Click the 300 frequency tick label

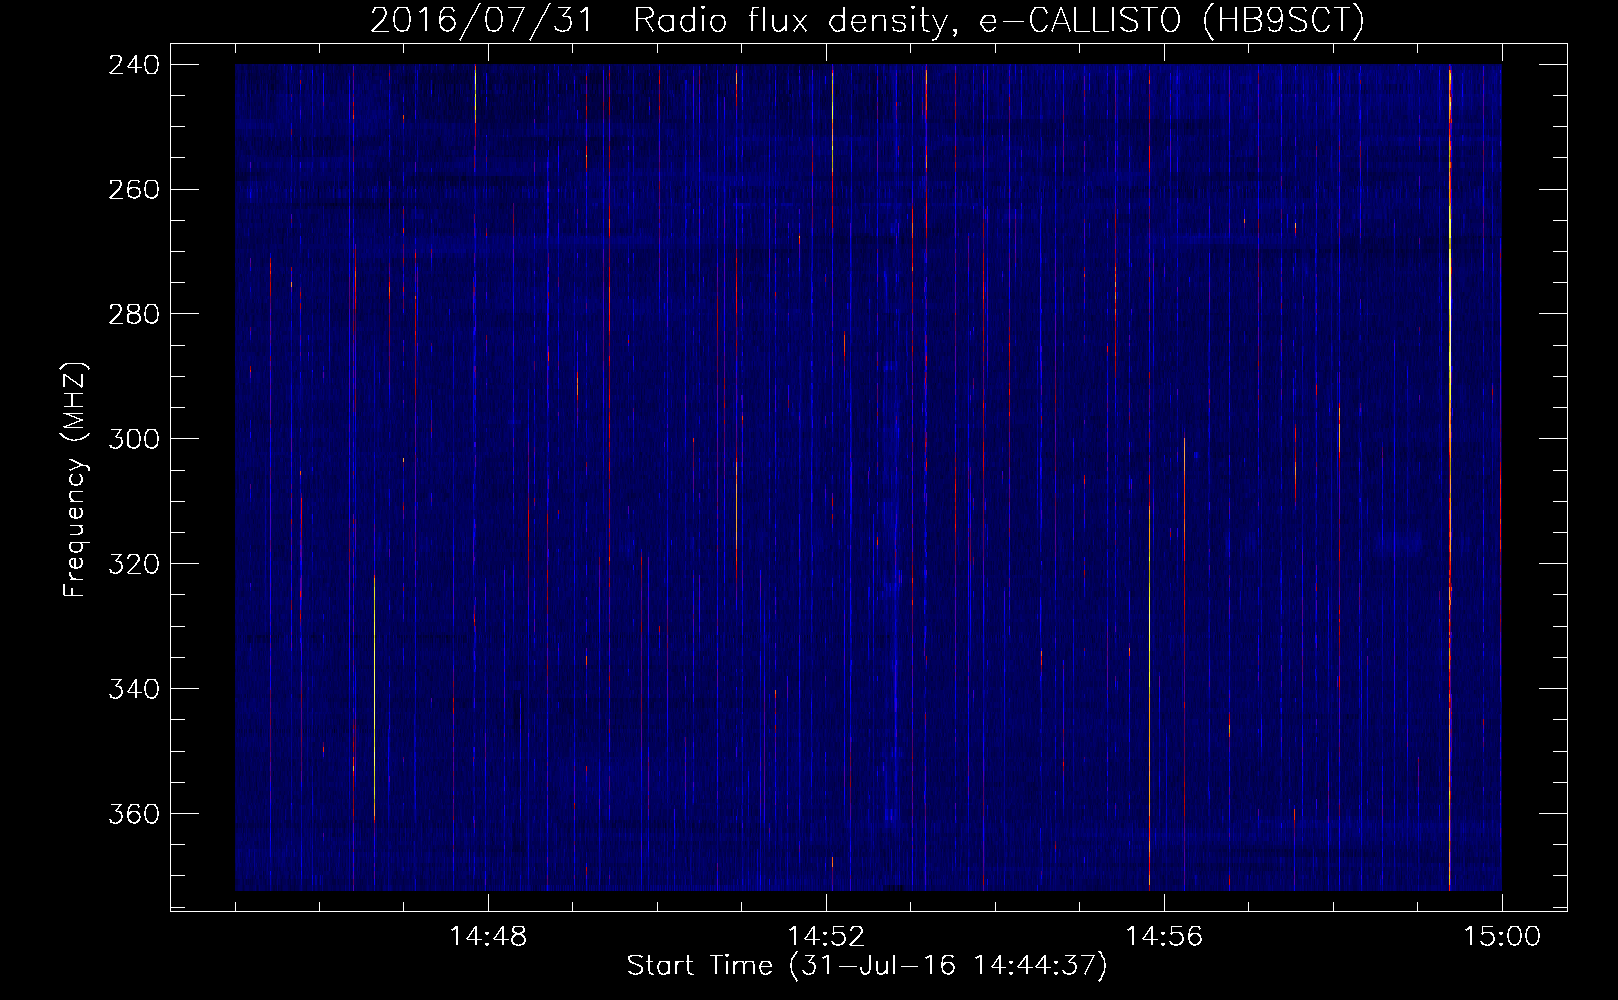coord(133,439)
